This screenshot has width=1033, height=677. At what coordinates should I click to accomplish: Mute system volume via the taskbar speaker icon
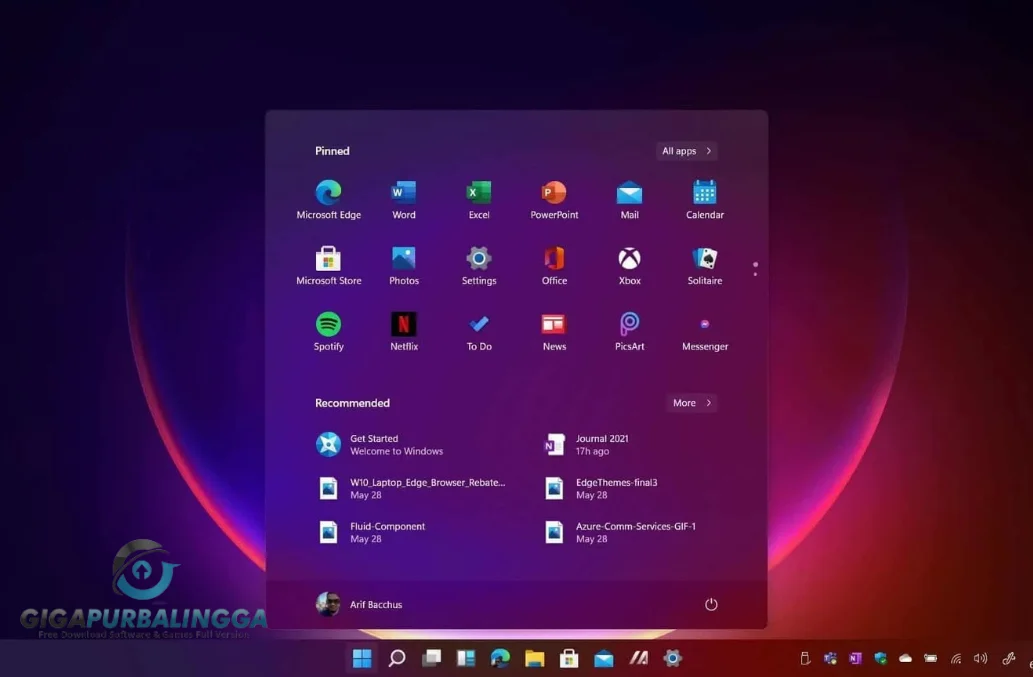(x=980, y=658)
